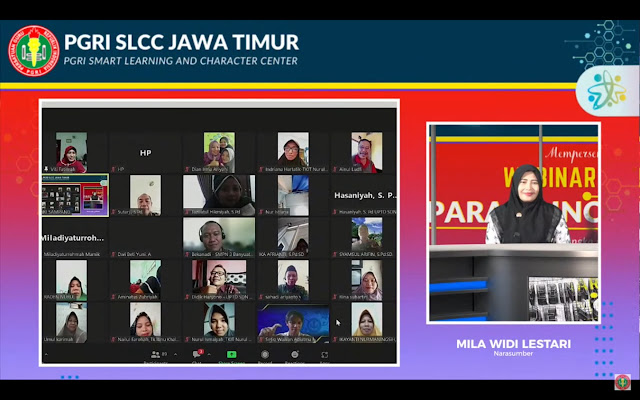
Task: Expand the chevron at the toolbar's beginning
Action: pyautogui.click(x=46, y=354)
